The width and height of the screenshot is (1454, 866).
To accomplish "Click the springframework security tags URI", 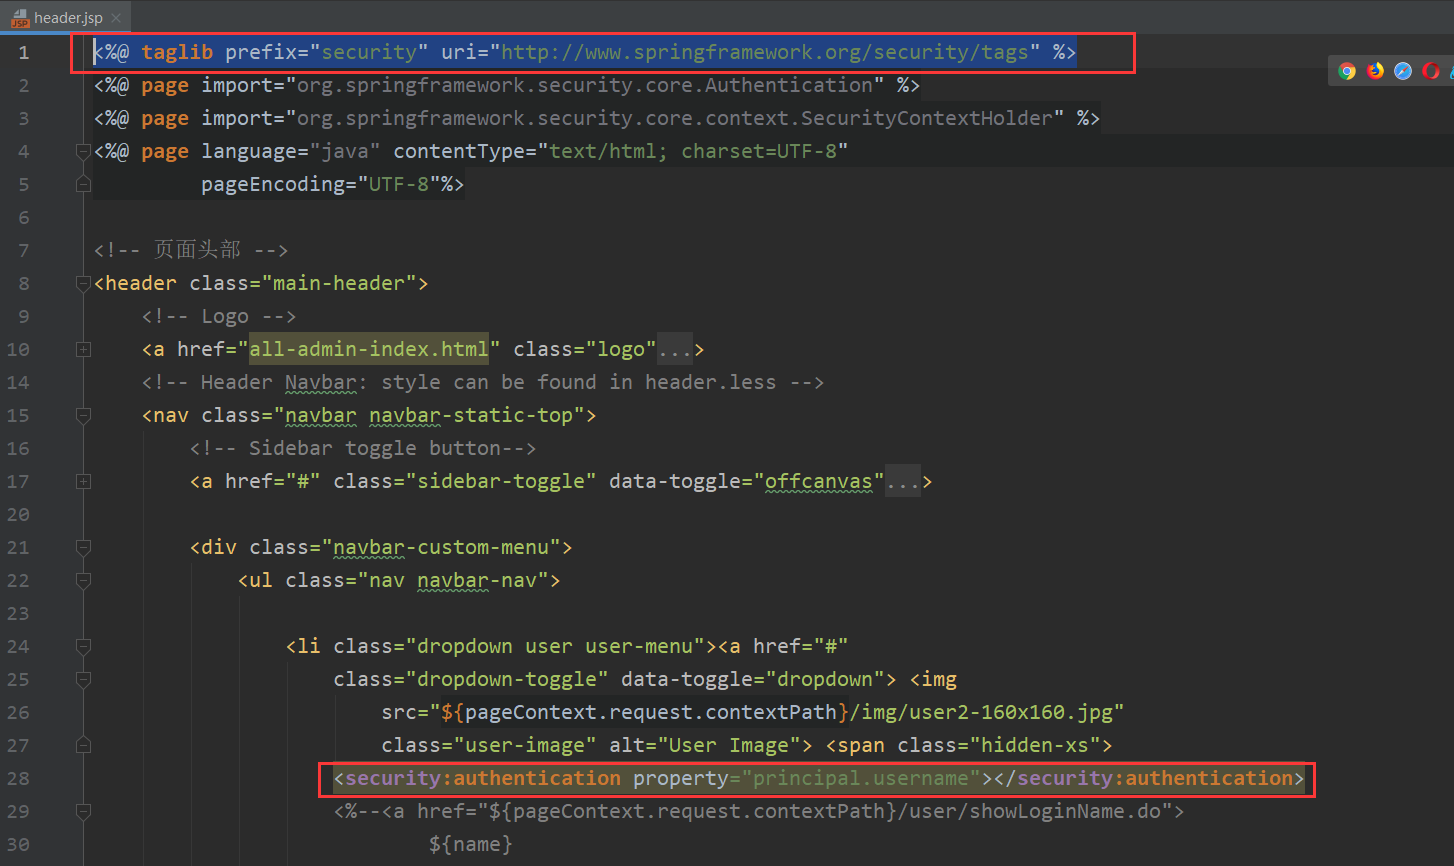I will [765, 52].
